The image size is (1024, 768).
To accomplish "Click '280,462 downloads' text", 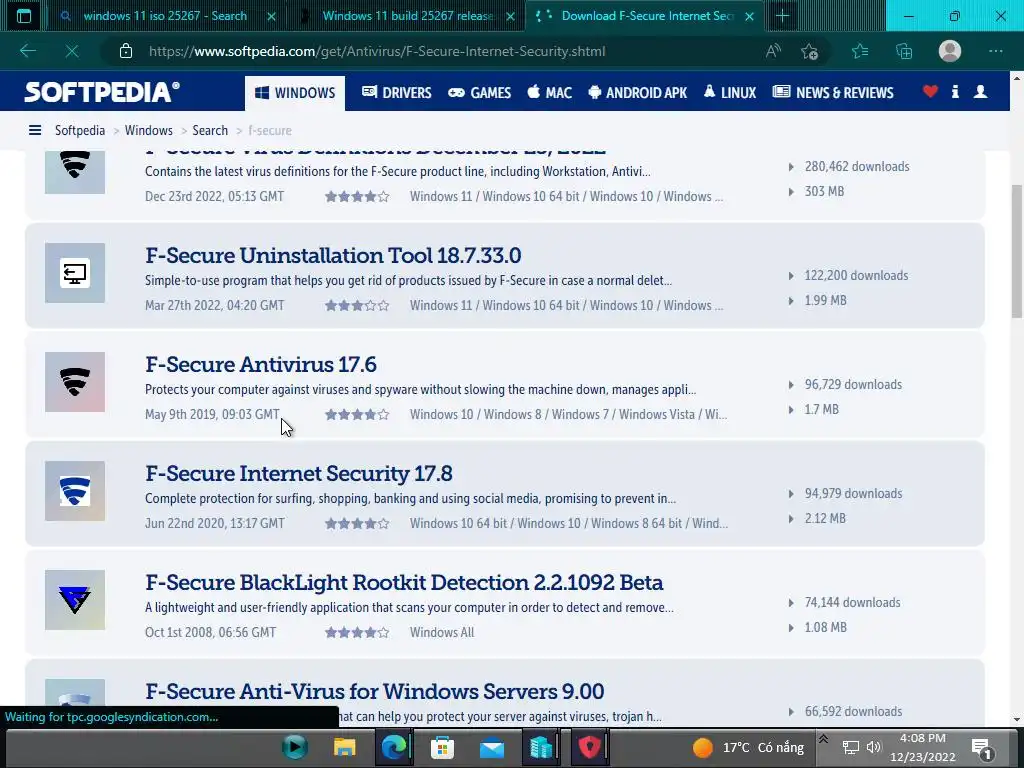I will click(857, 167).
